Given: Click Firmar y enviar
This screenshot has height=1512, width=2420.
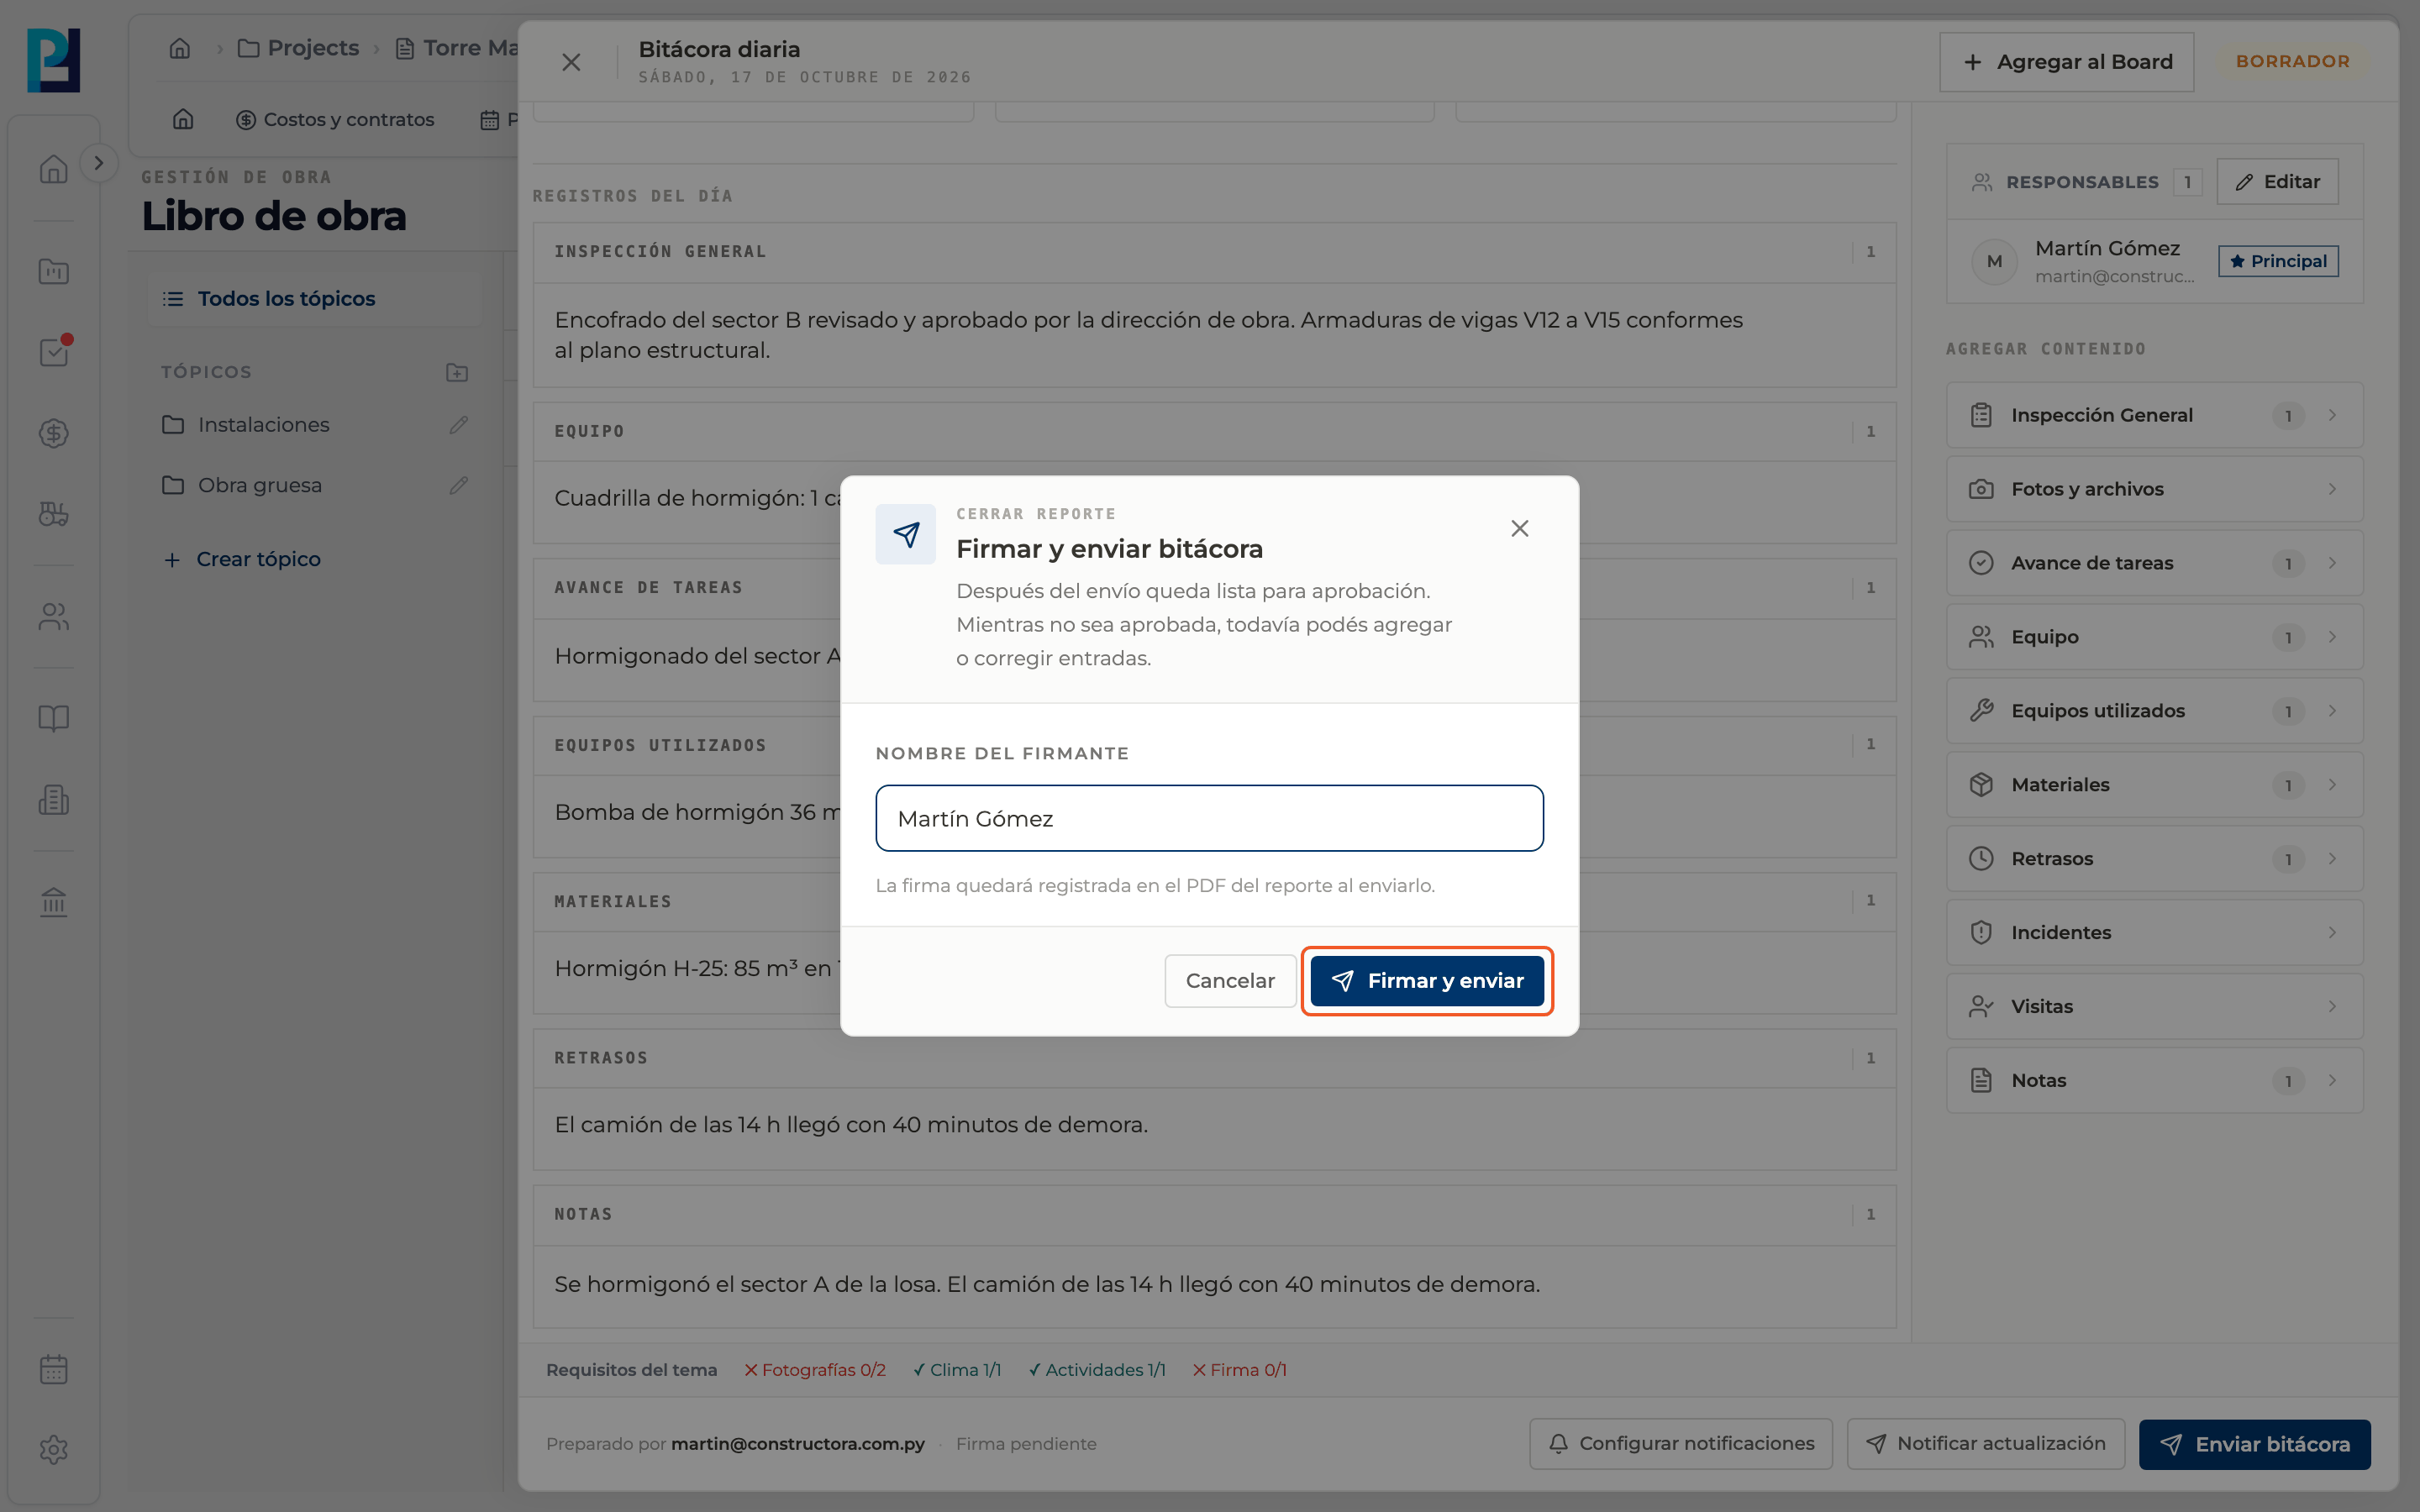Looking at the screenshot, I should 1427,981.
